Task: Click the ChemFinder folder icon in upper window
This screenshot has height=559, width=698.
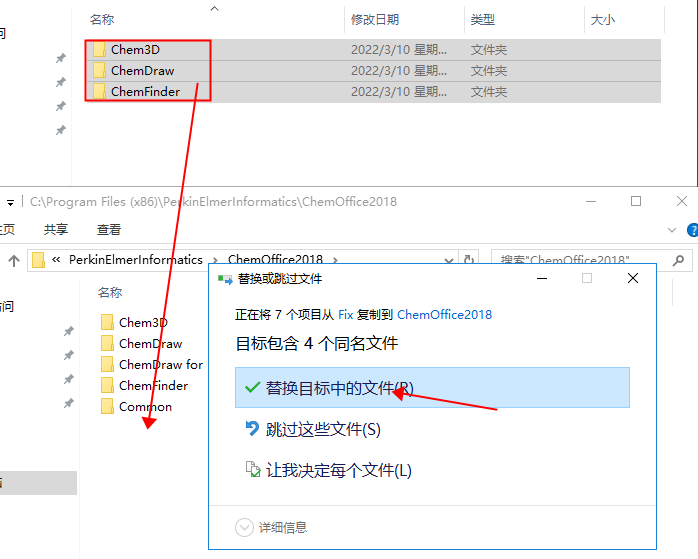Action: coord(99,91)
